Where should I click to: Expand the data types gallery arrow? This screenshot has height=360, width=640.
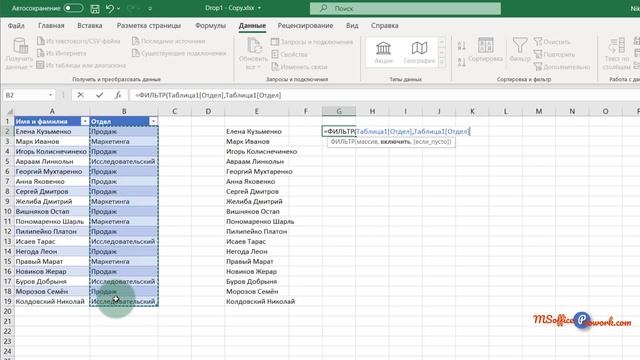coord(442,62)
